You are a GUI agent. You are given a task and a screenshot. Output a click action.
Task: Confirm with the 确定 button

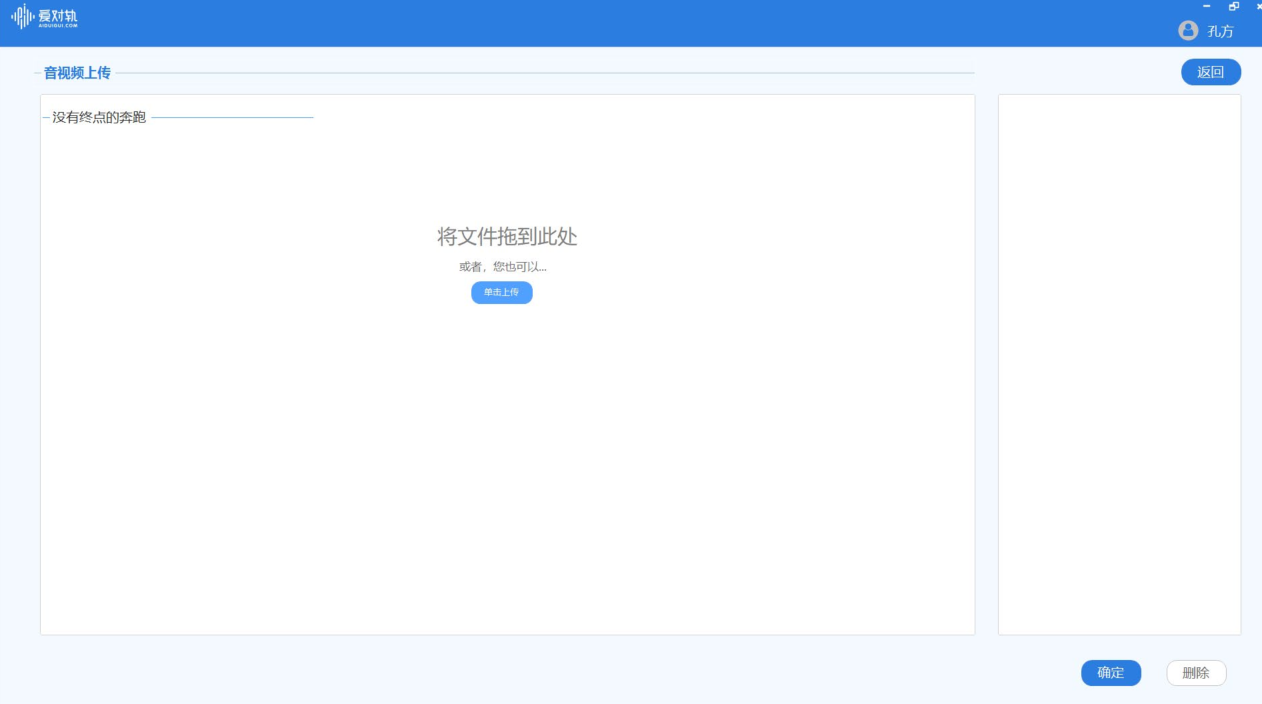[1110, 673]
